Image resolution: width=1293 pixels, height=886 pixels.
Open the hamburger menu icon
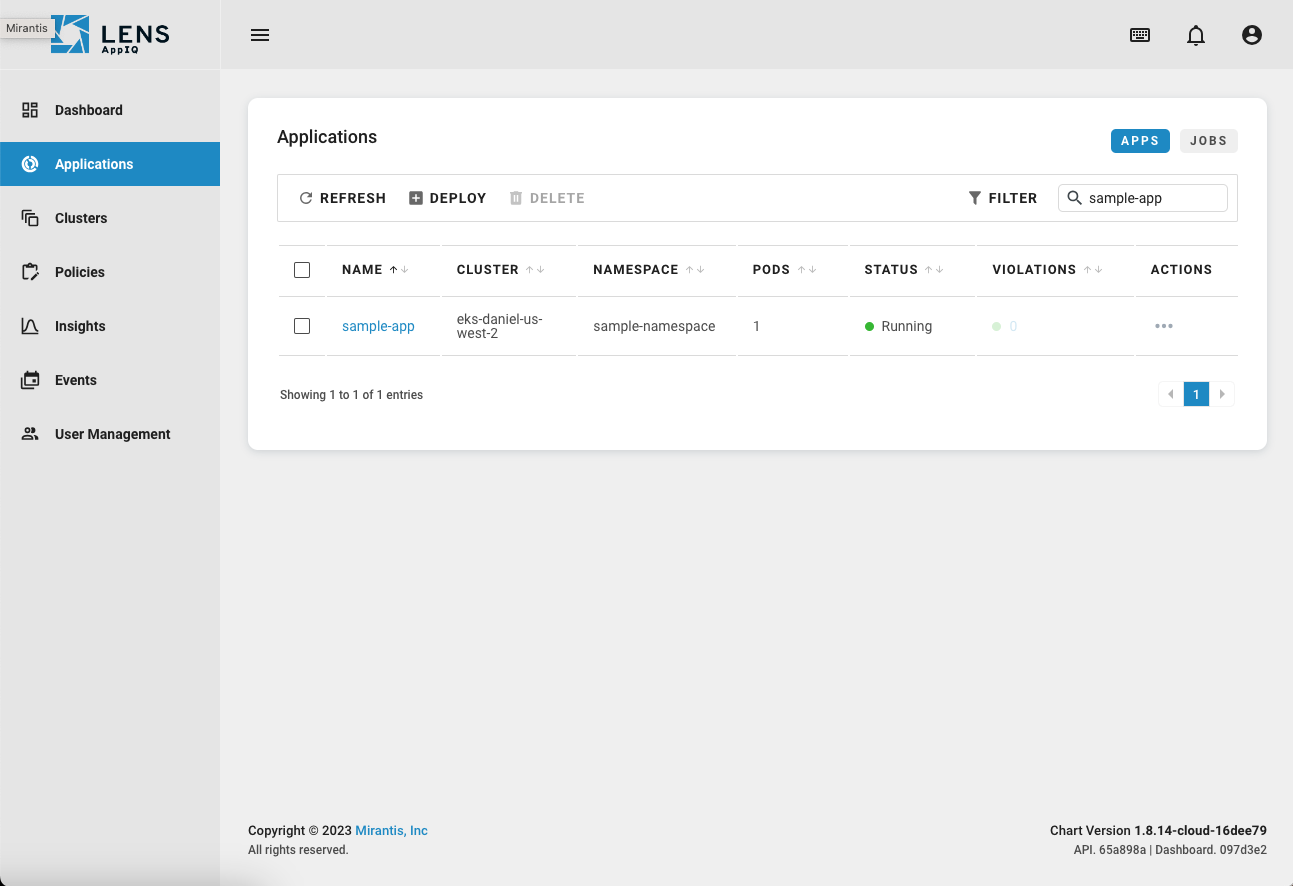tap(260, 35)
